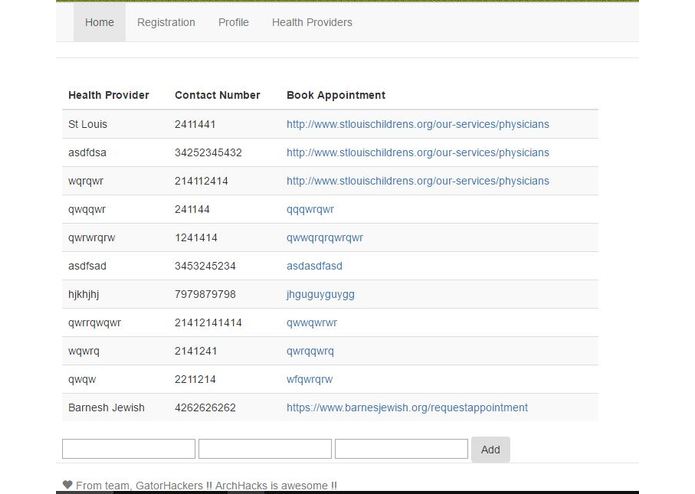Select the Book Appointment column header
695x494 pixels.
pos(336,95)
